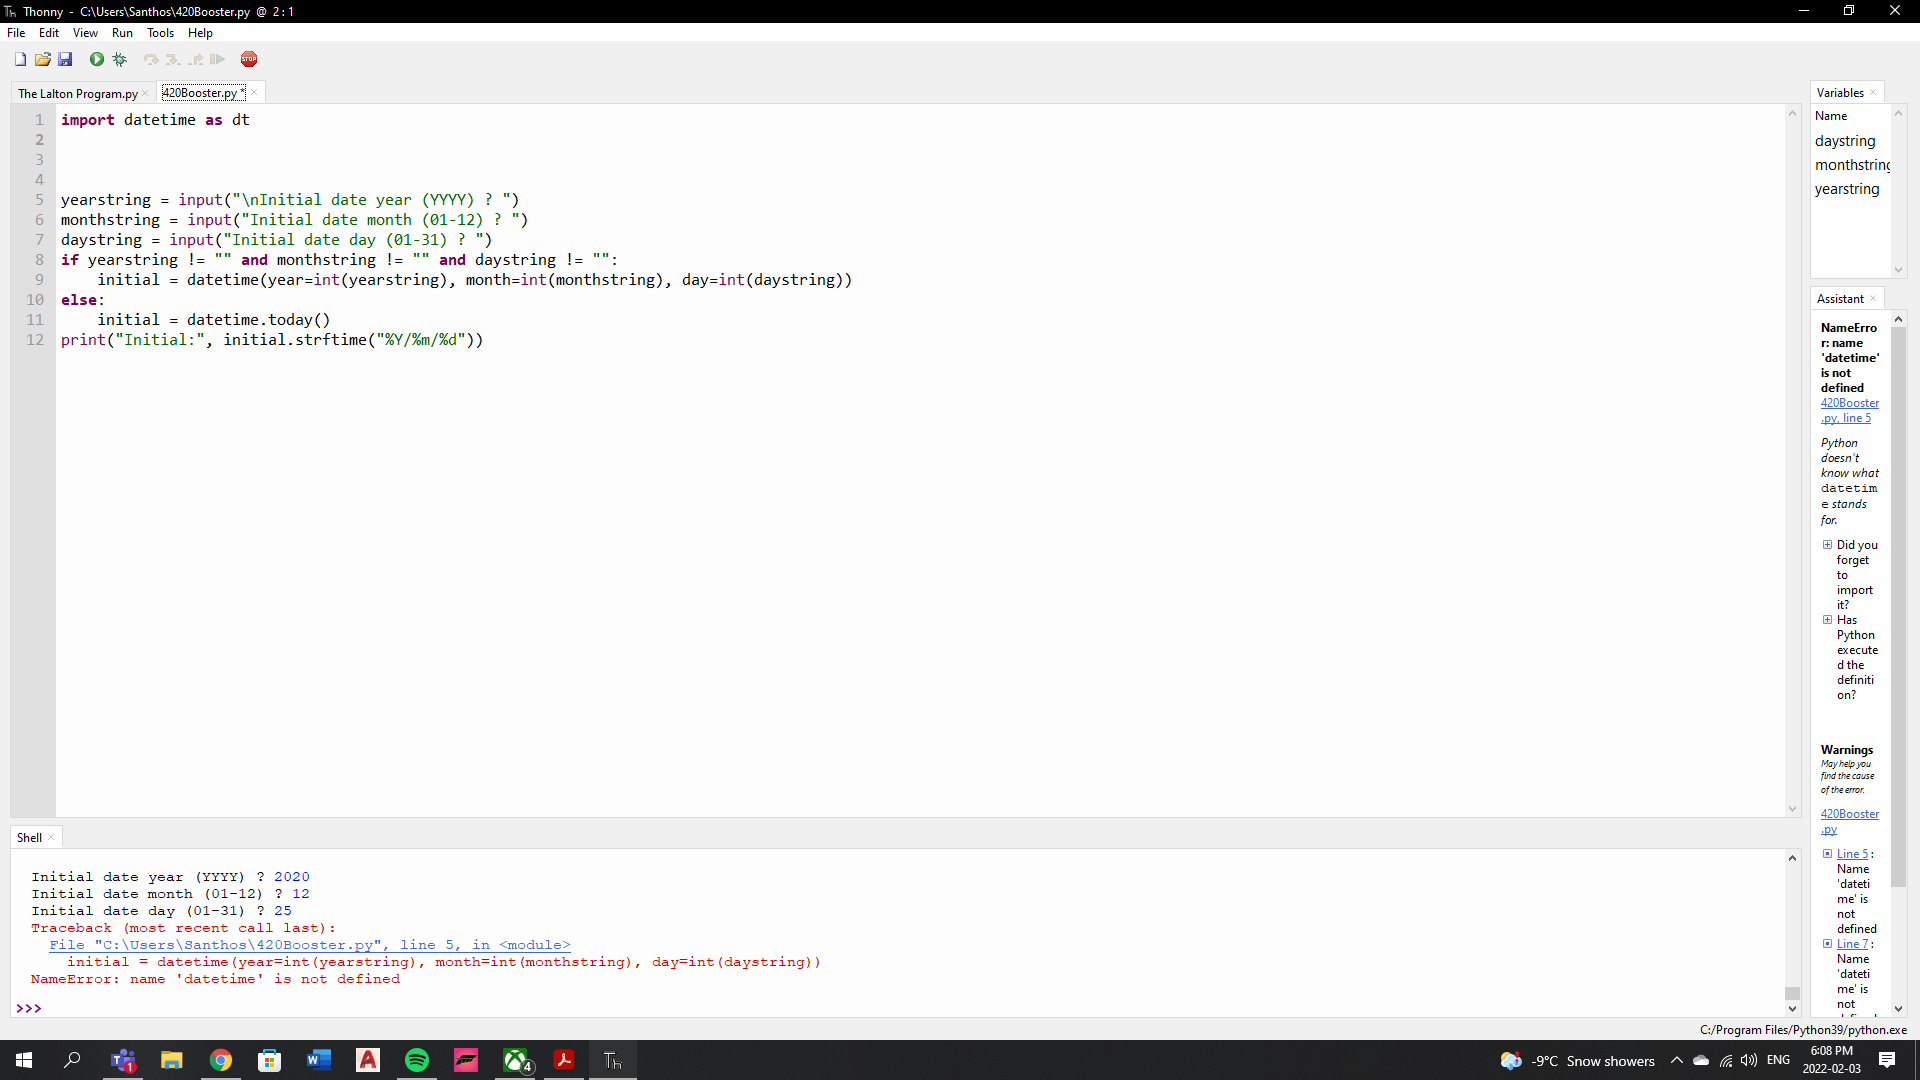Open Spotify from taskbar
Image resolution: width=1920 pixels, height=1080 pixels.
click(417, 1060)
